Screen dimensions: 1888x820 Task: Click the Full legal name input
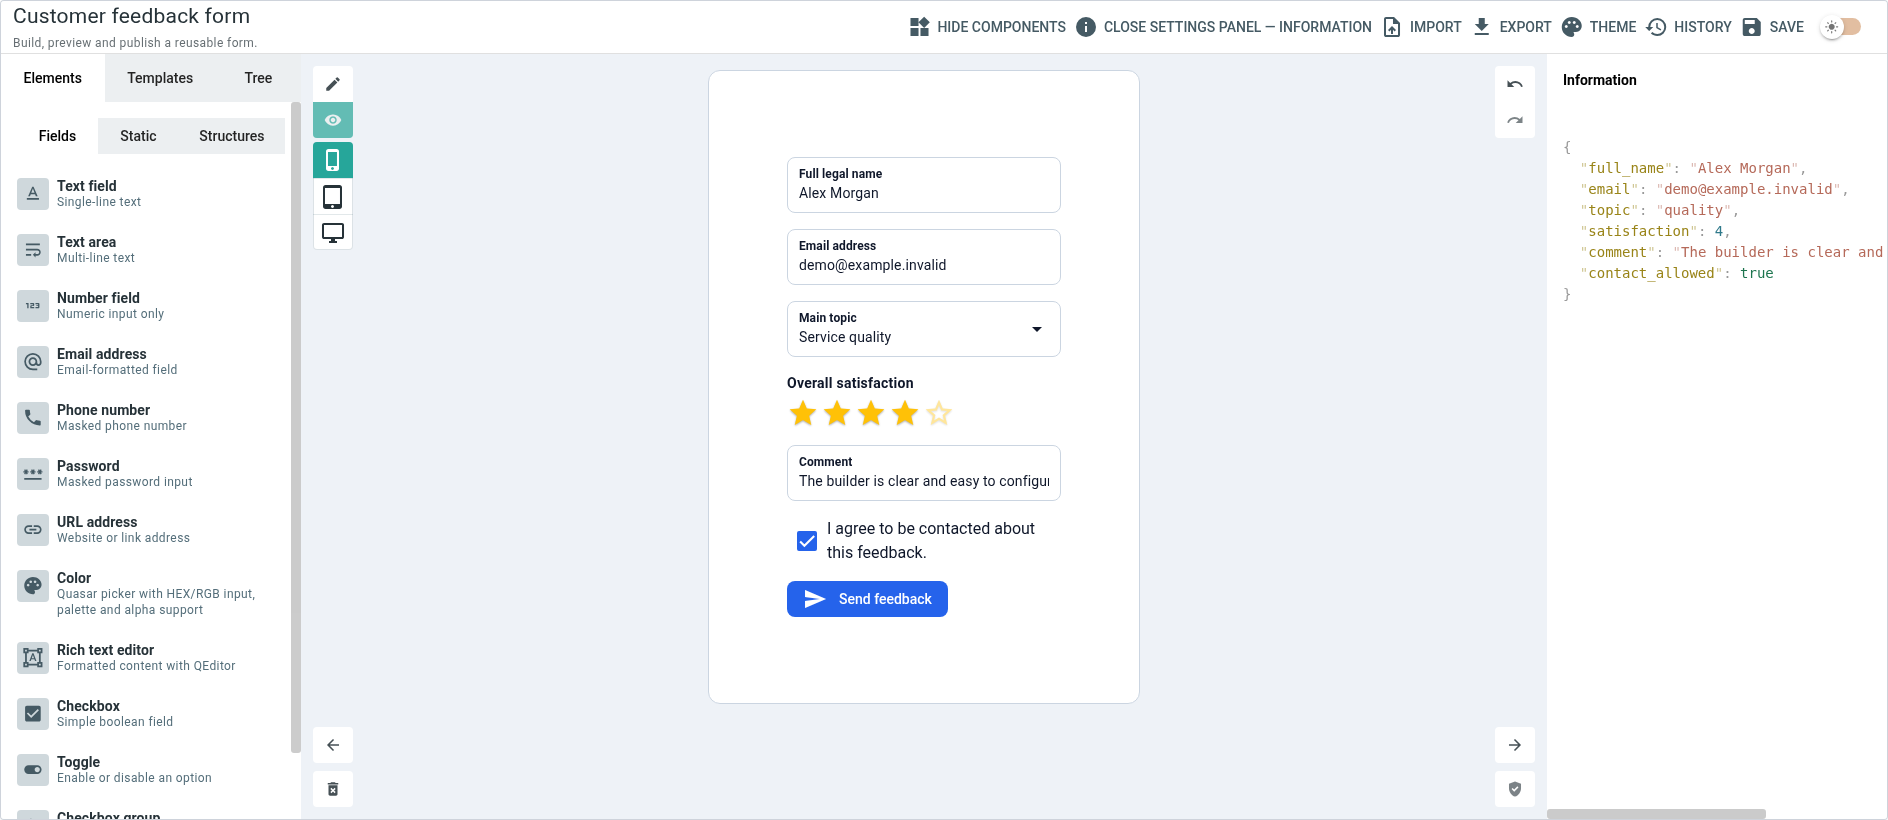[x=923, y=185]
